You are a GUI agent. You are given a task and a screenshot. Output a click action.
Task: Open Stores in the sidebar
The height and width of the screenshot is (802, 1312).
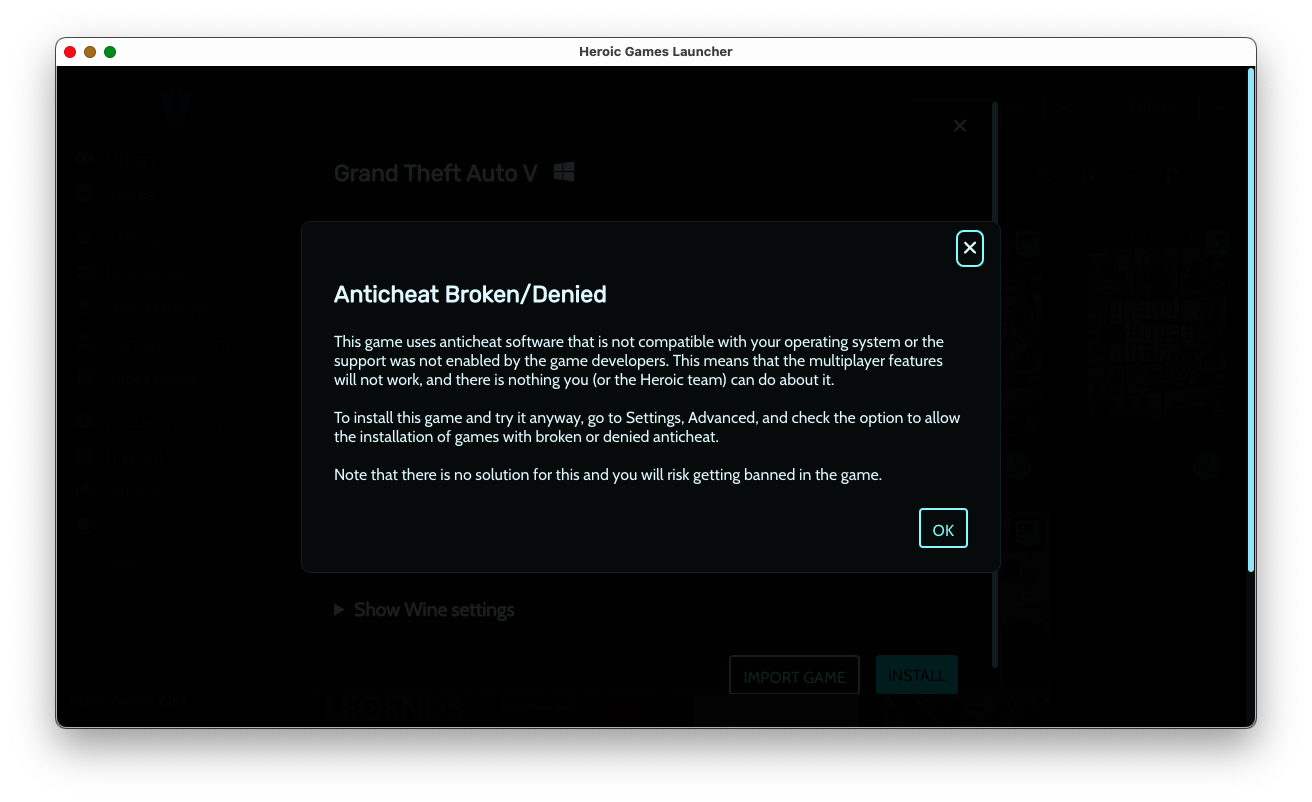point(115,194)
